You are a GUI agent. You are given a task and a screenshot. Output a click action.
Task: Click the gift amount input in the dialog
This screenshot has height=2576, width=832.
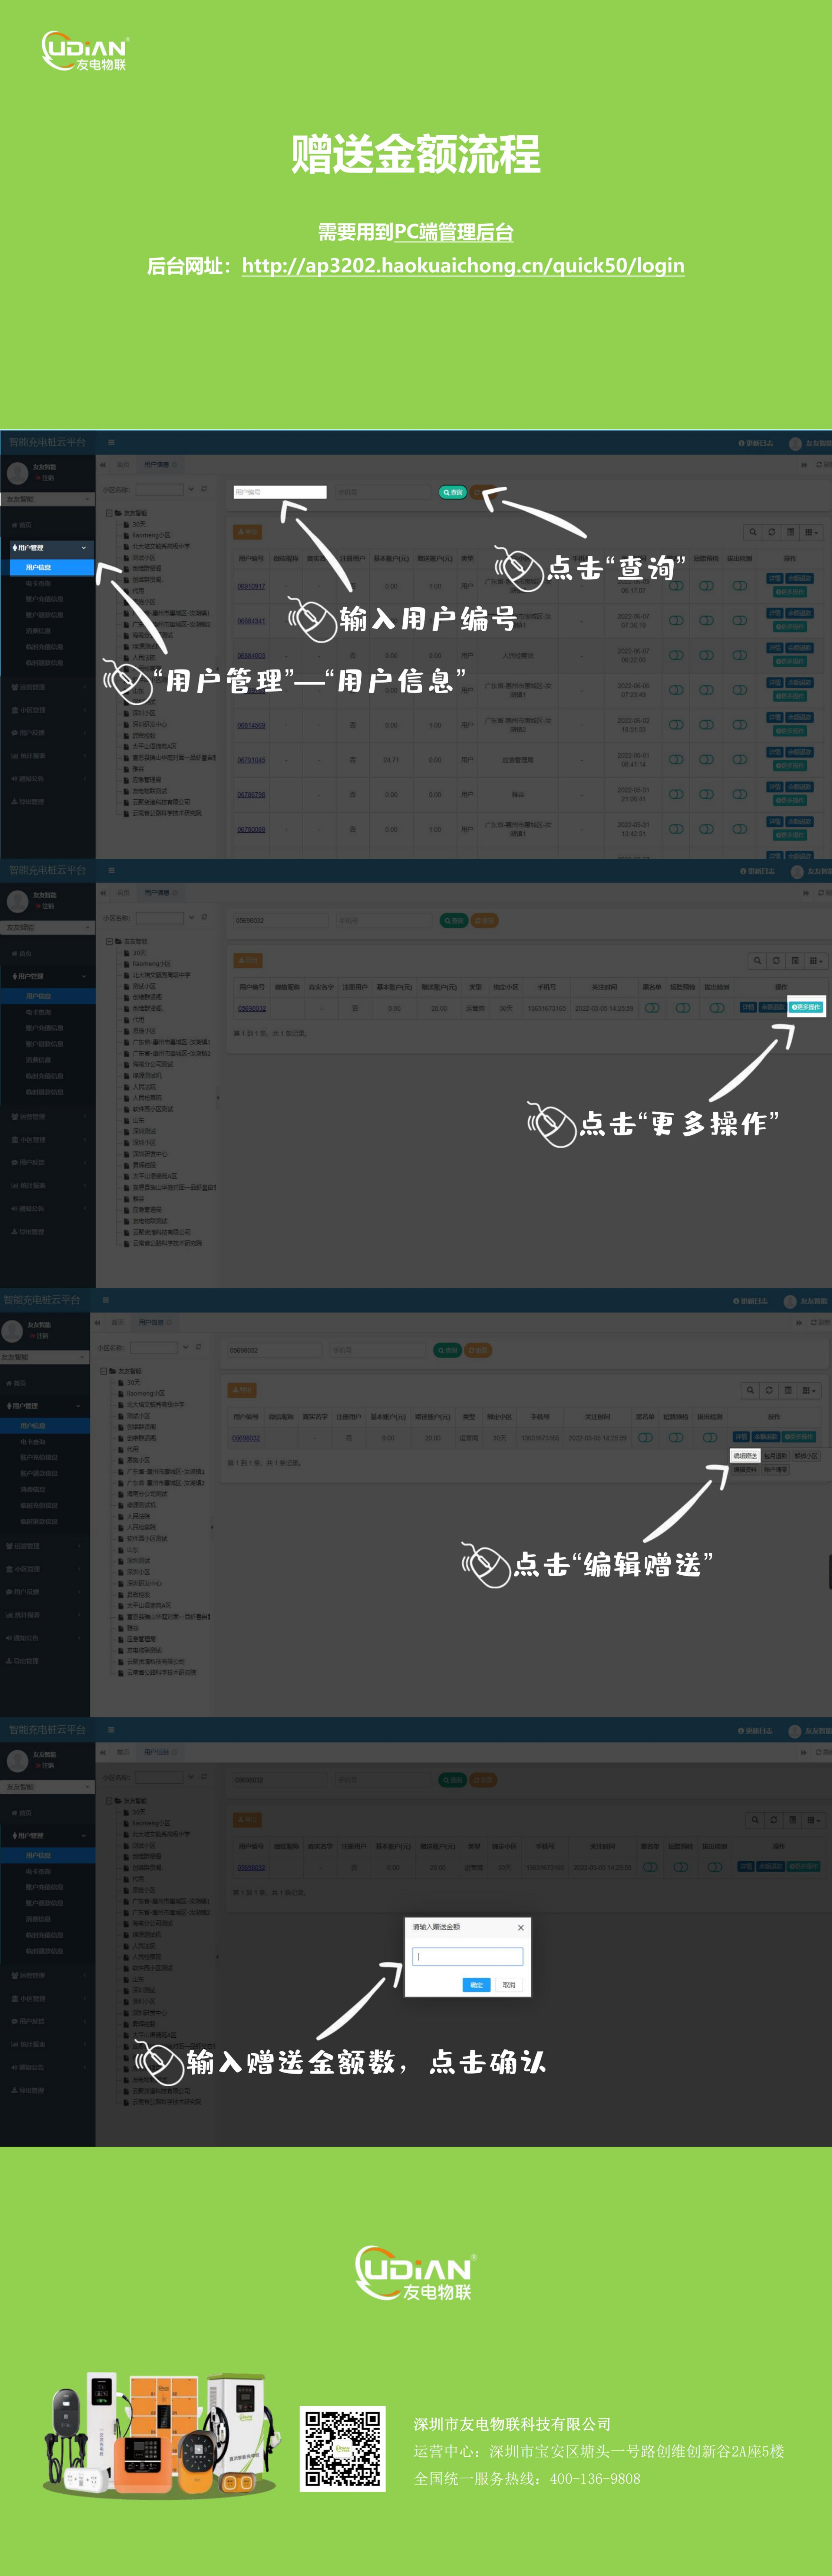[x=468, y=1957]
